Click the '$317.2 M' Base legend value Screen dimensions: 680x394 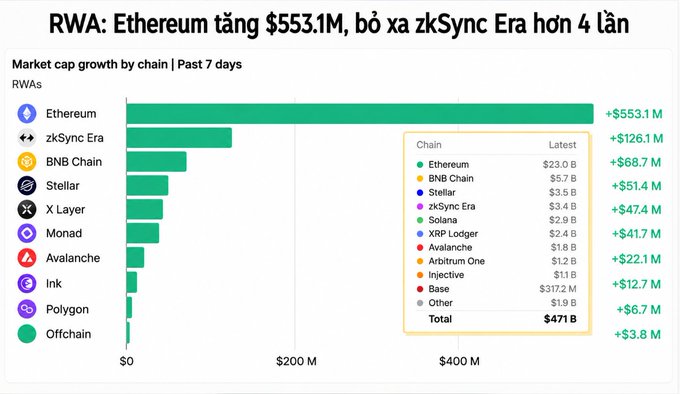point(558,289)
